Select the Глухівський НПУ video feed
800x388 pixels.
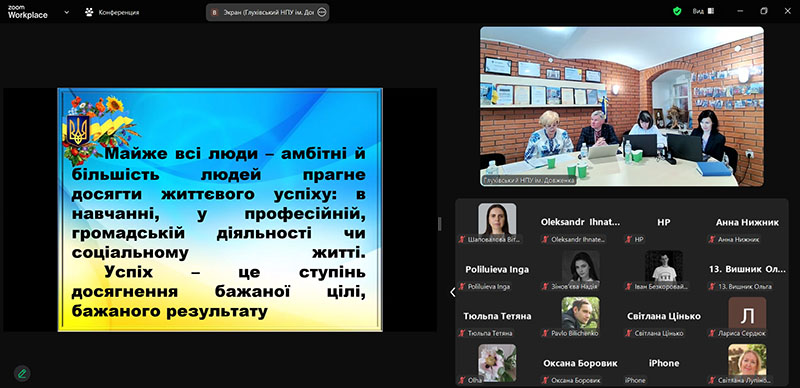[622, 106]
